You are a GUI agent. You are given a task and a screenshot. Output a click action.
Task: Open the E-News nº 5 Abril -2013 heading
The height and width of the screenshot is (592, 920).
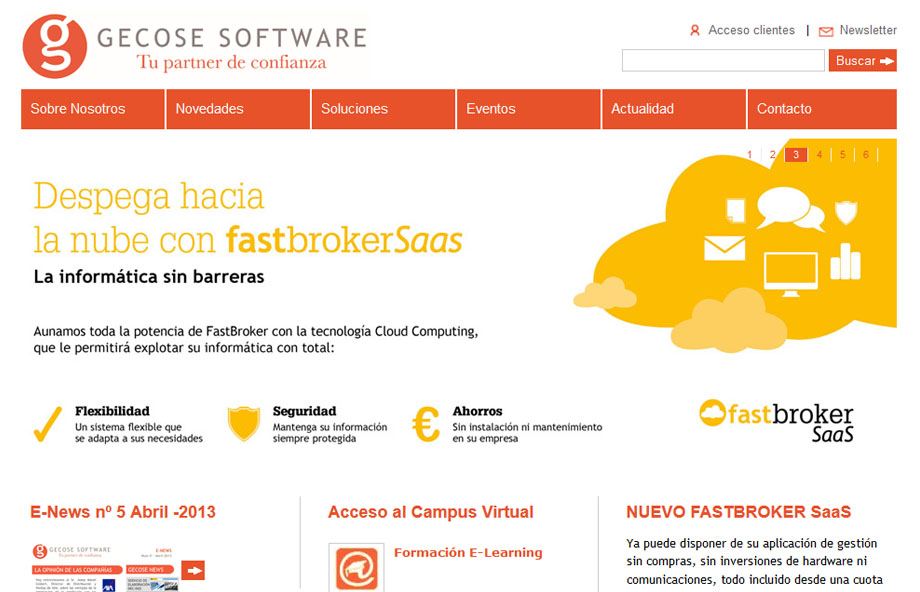tap(123, 512)
